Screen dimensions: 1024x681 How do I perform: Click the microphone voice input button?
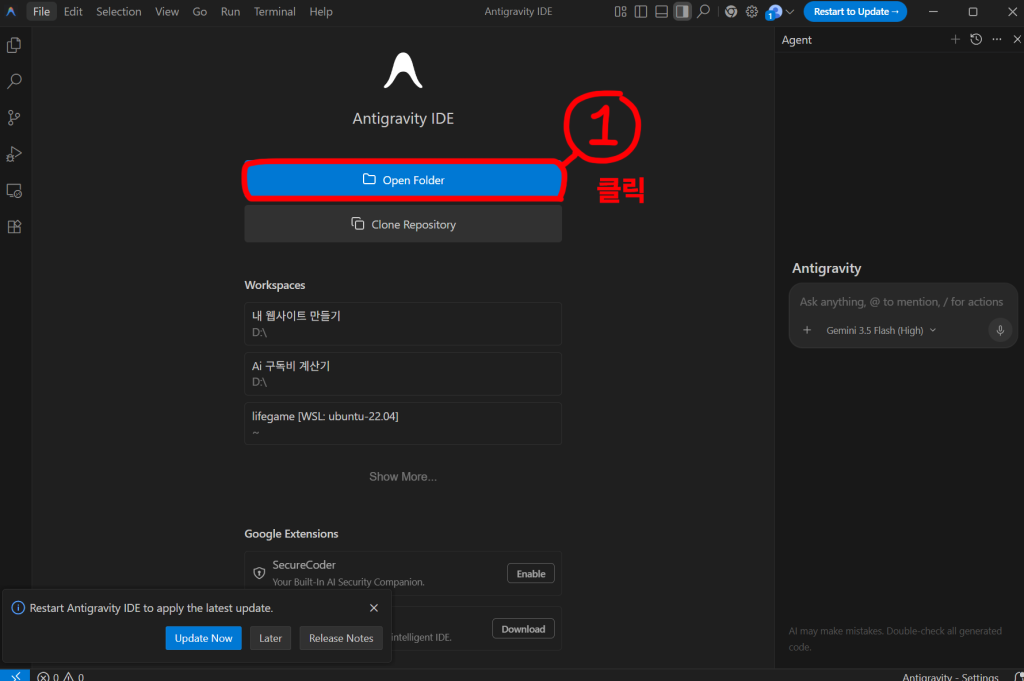pos(1000,330)
